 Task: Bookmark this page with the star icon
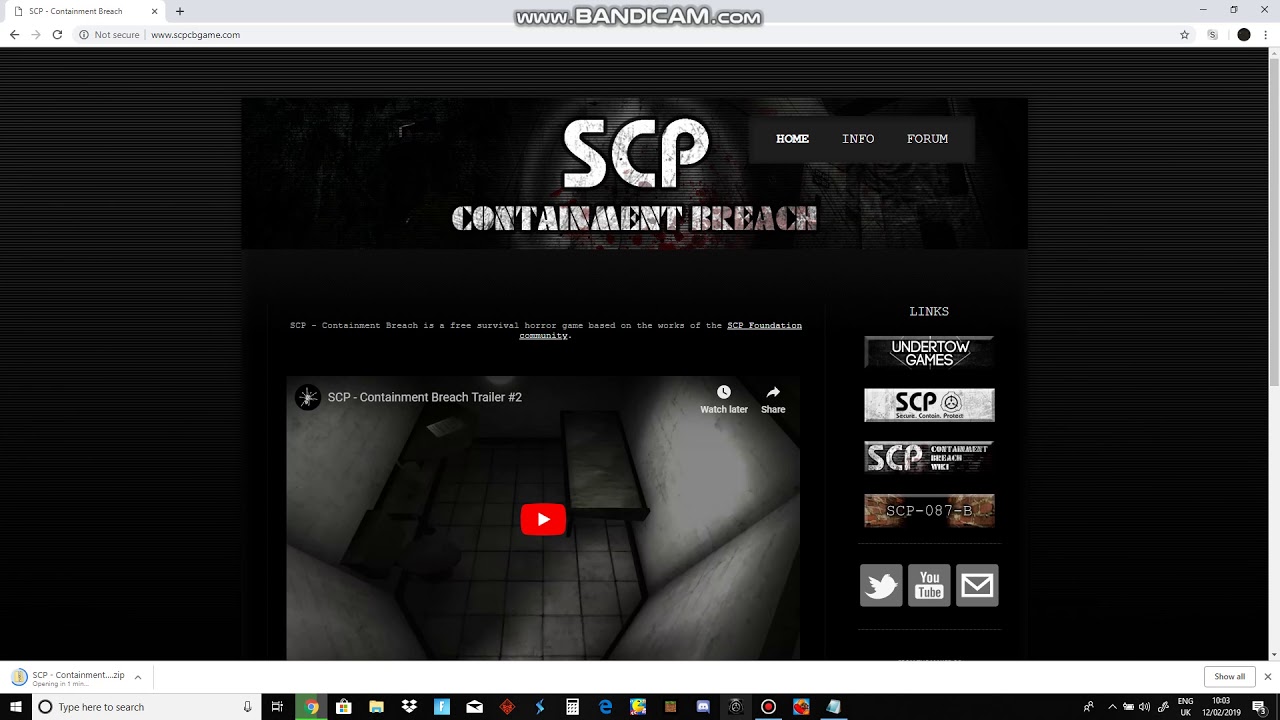1185,35
